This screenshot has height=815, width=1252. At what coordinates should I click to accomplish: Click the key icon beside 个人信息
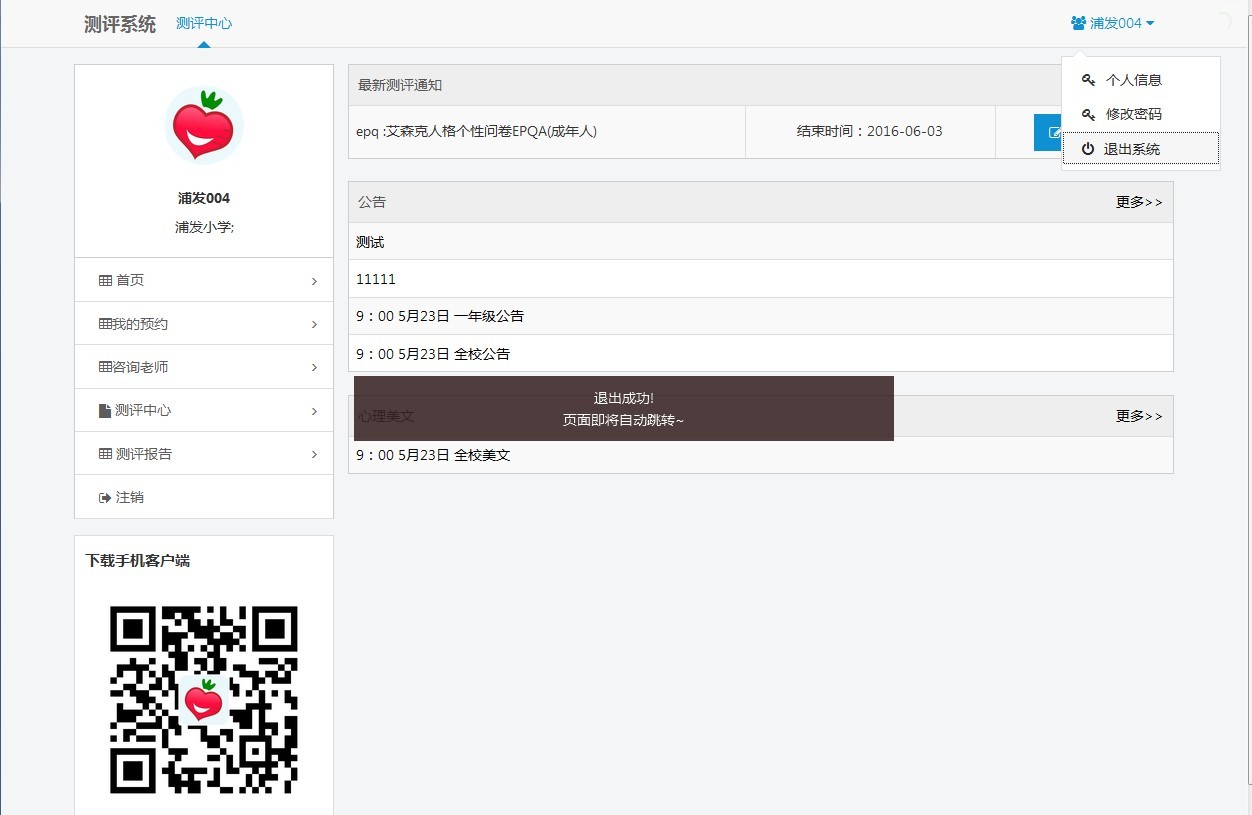(x=1088, y=80)
